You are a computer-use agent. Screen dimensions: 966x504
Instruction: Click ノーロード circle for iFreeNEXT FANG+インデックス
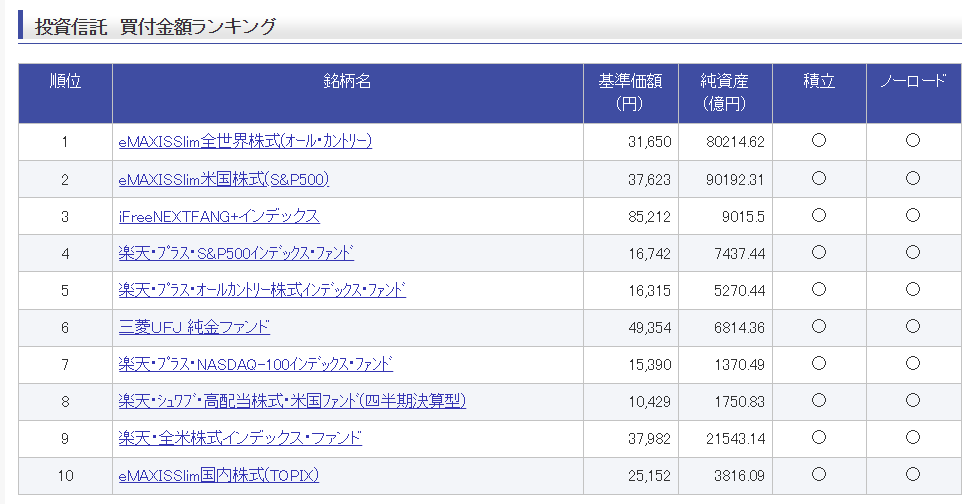[912, 215]
